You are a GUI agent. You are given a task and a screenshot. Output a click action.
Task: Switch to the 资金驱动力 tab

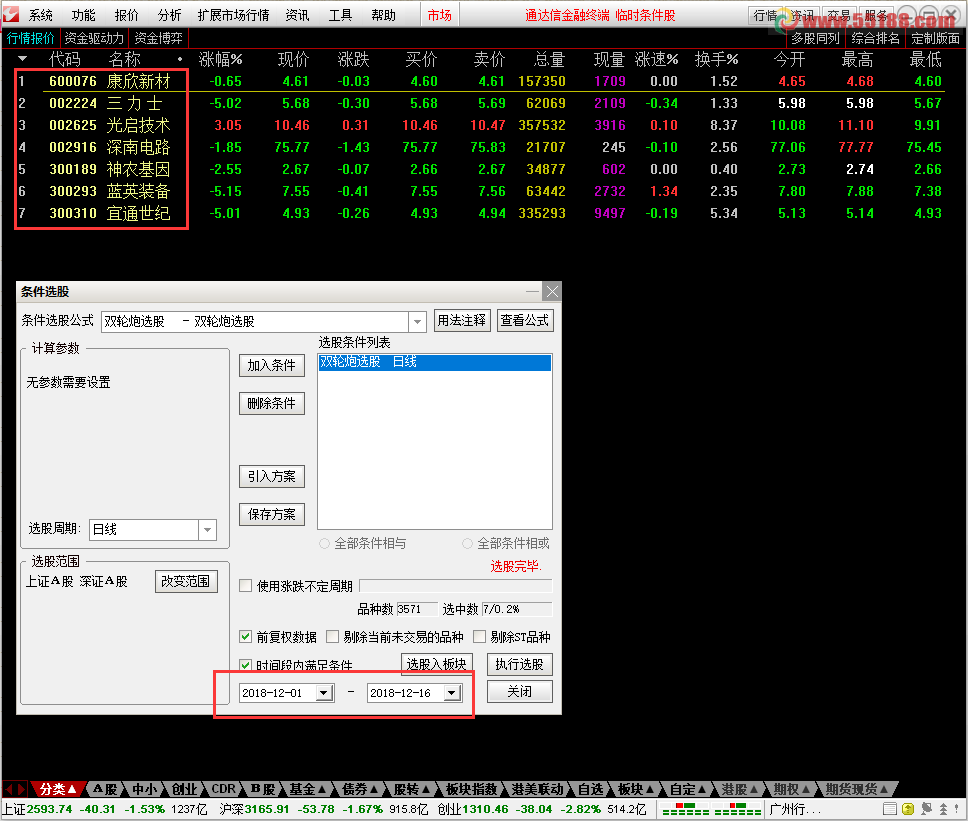tap(95, 38)
